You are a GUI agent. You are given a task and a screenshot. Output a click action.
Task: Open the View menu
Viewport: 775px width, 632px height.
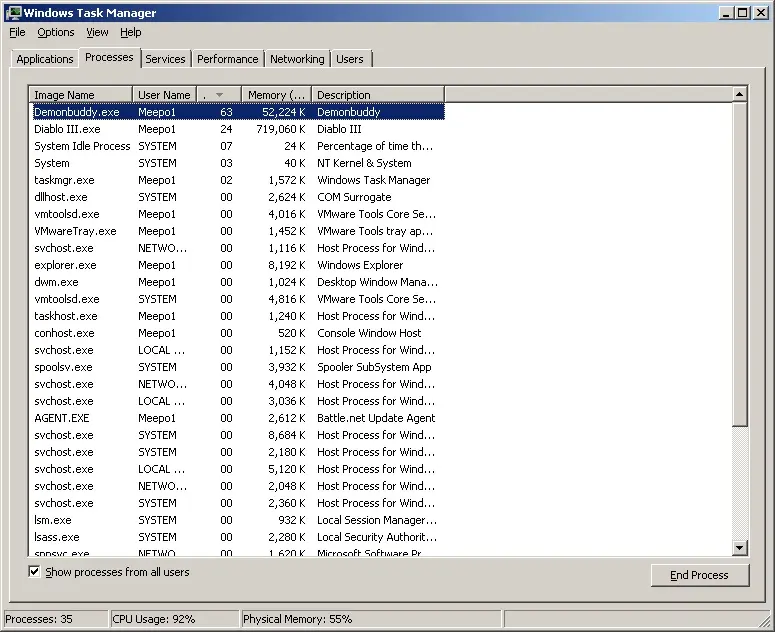coord(97,32)
